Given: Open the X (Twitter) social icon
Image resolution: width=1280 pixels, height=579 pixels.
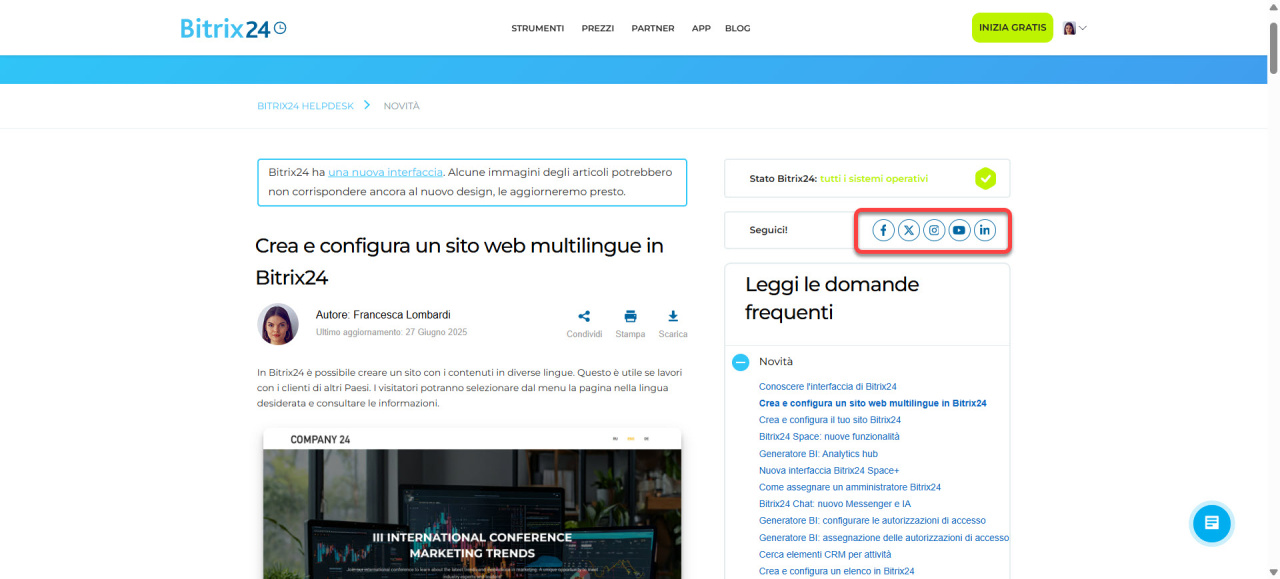Looking at the screenshot, I should [x=909, y=231].
